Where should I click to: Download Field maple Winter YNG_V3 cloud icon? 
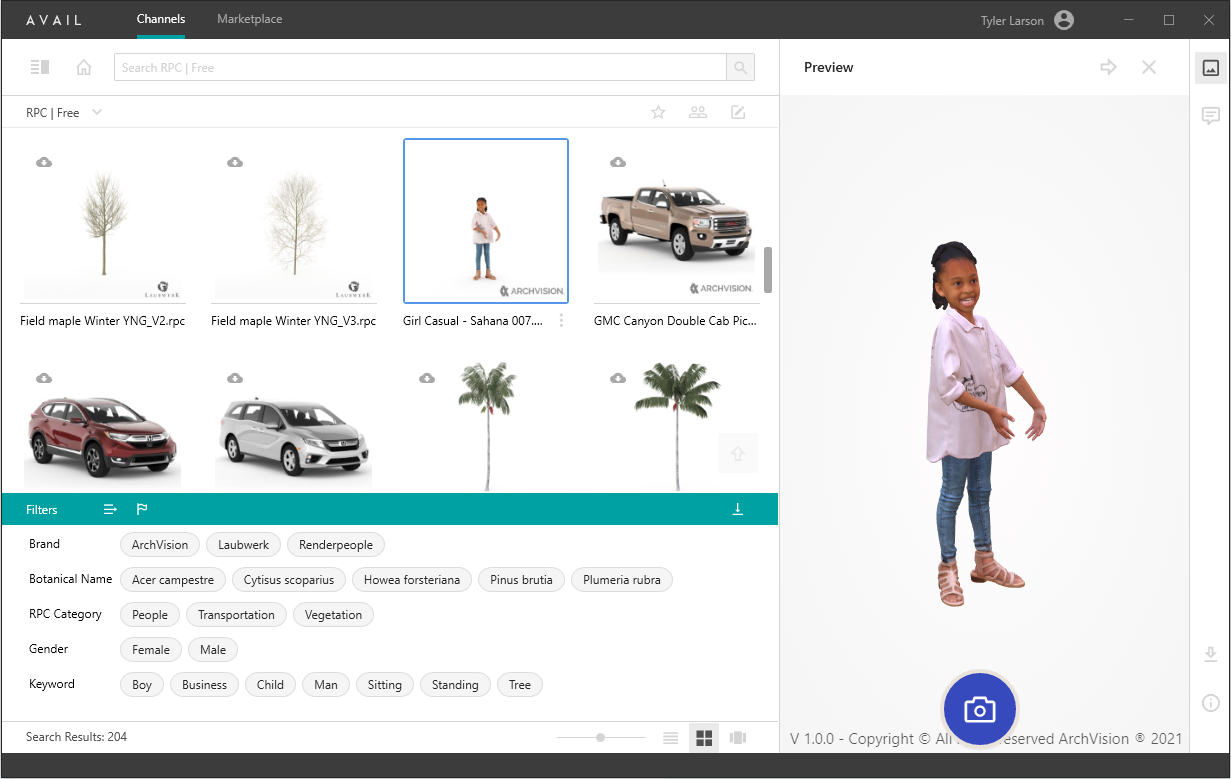pyautogui.click(x=235, y=162)
